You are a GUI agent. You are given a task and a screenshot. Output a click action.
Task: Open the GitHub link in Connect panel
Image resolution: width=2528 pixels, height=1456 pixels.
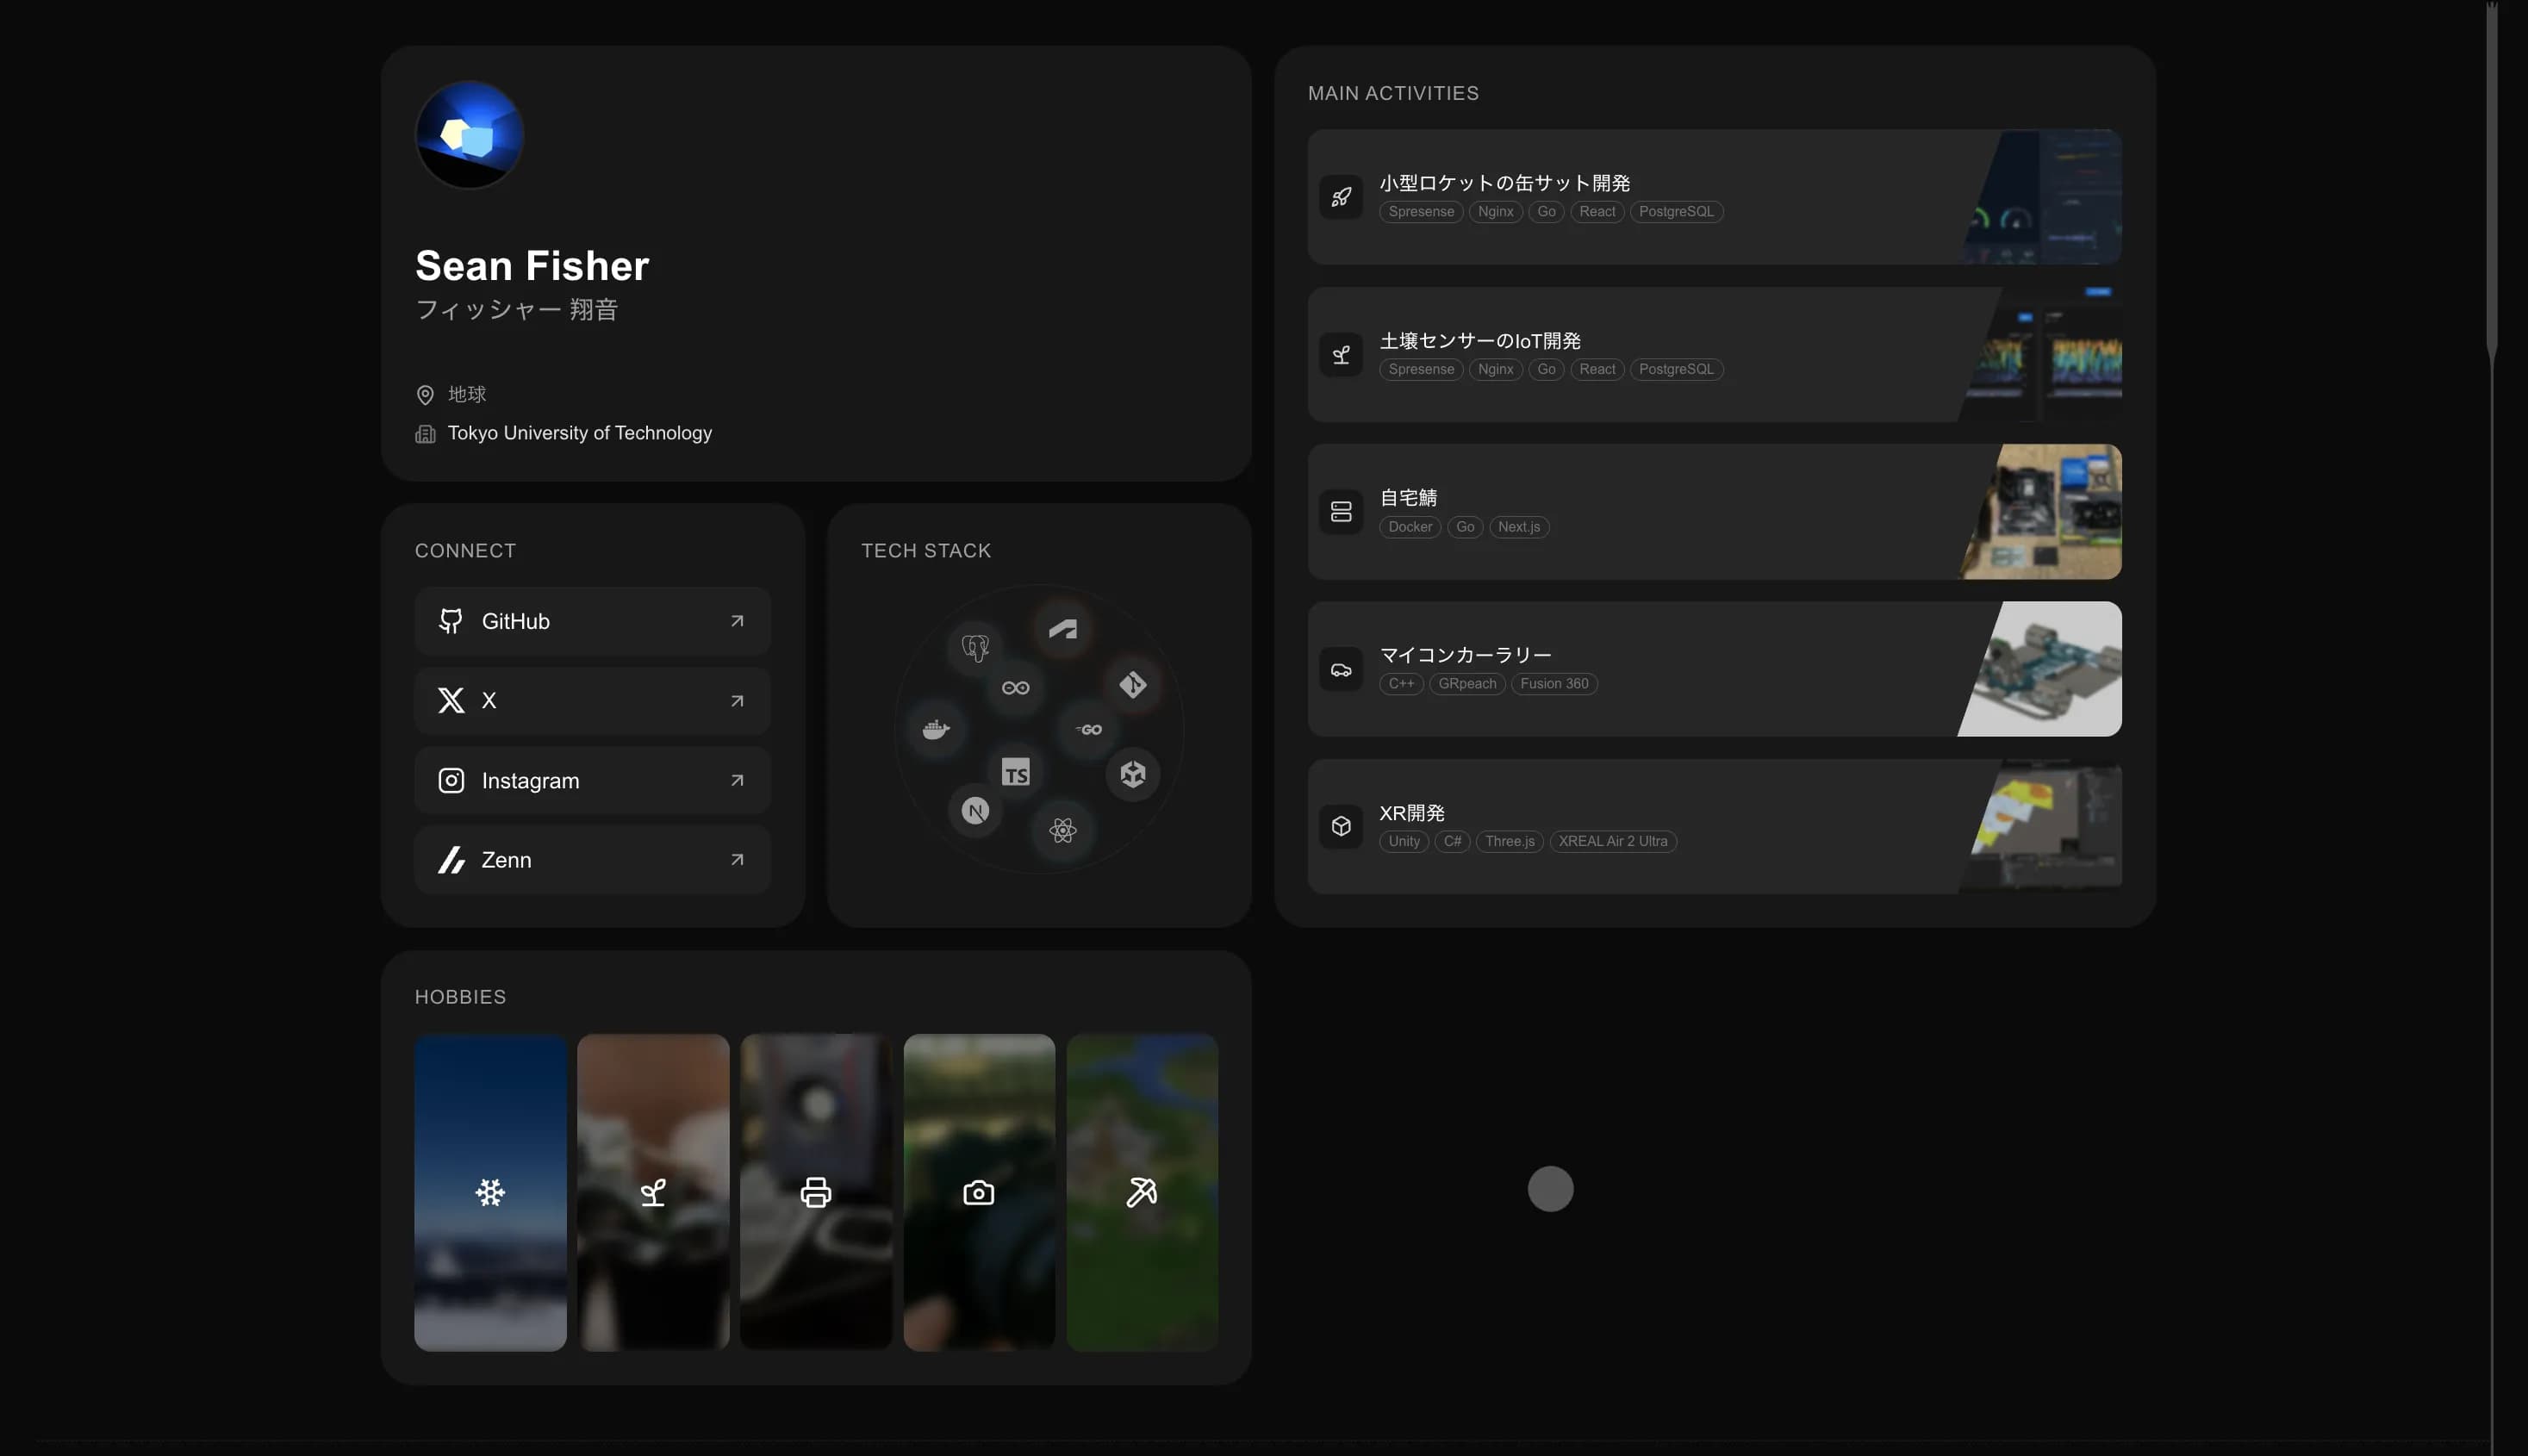click(592, 620)
